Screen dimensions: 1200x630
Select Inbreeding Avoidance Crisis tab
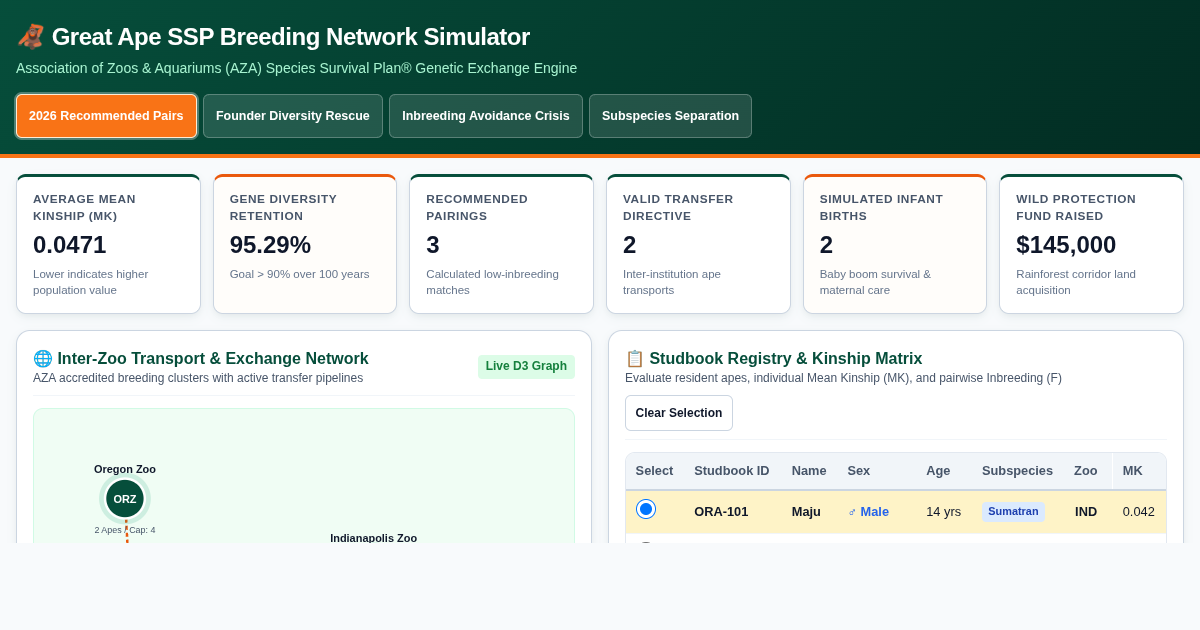(486, 116)
